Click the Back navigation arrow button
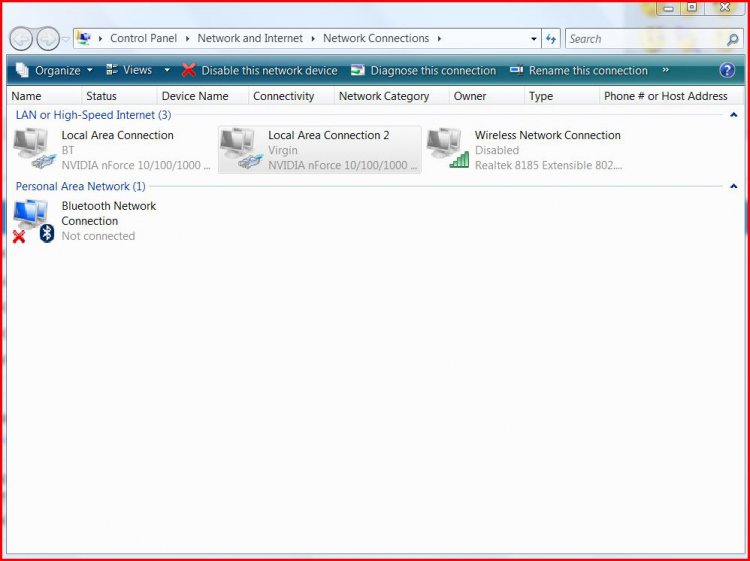This screenshot has width=750, height=561. [x=21, y=39]
